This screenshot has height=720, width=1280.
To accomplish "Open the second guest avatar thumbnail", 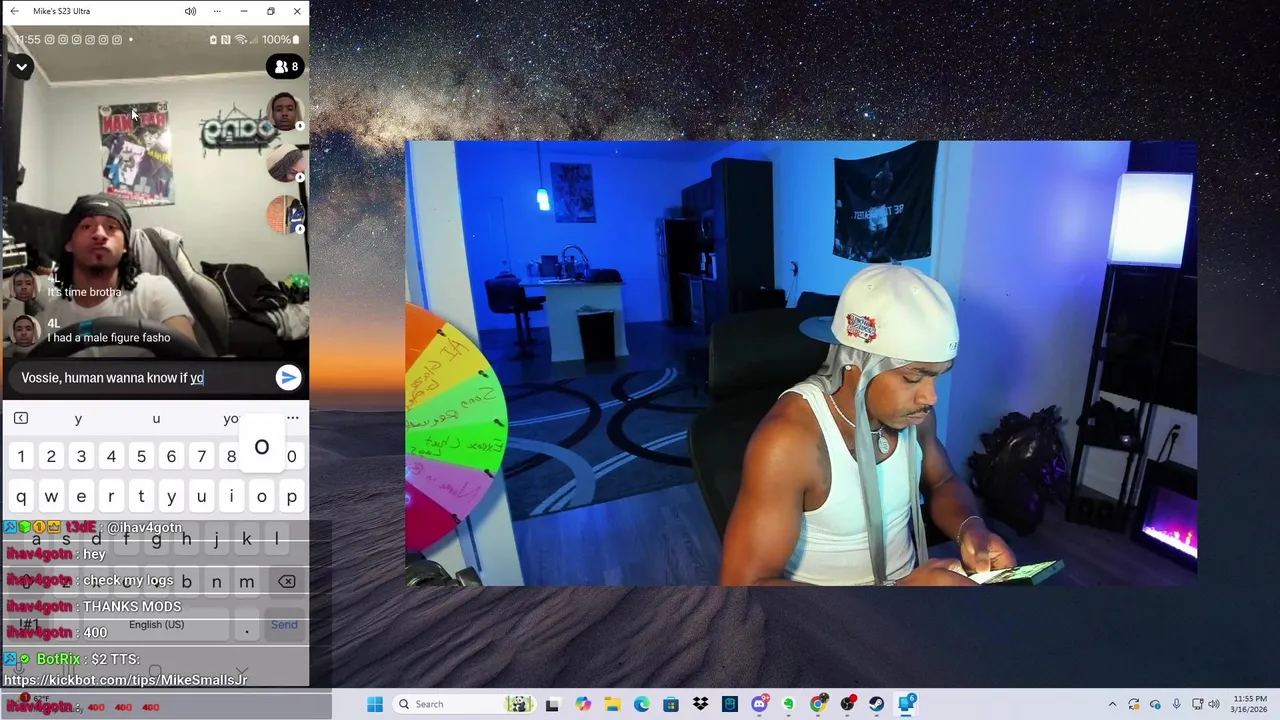I will click(x=286, y=164).
